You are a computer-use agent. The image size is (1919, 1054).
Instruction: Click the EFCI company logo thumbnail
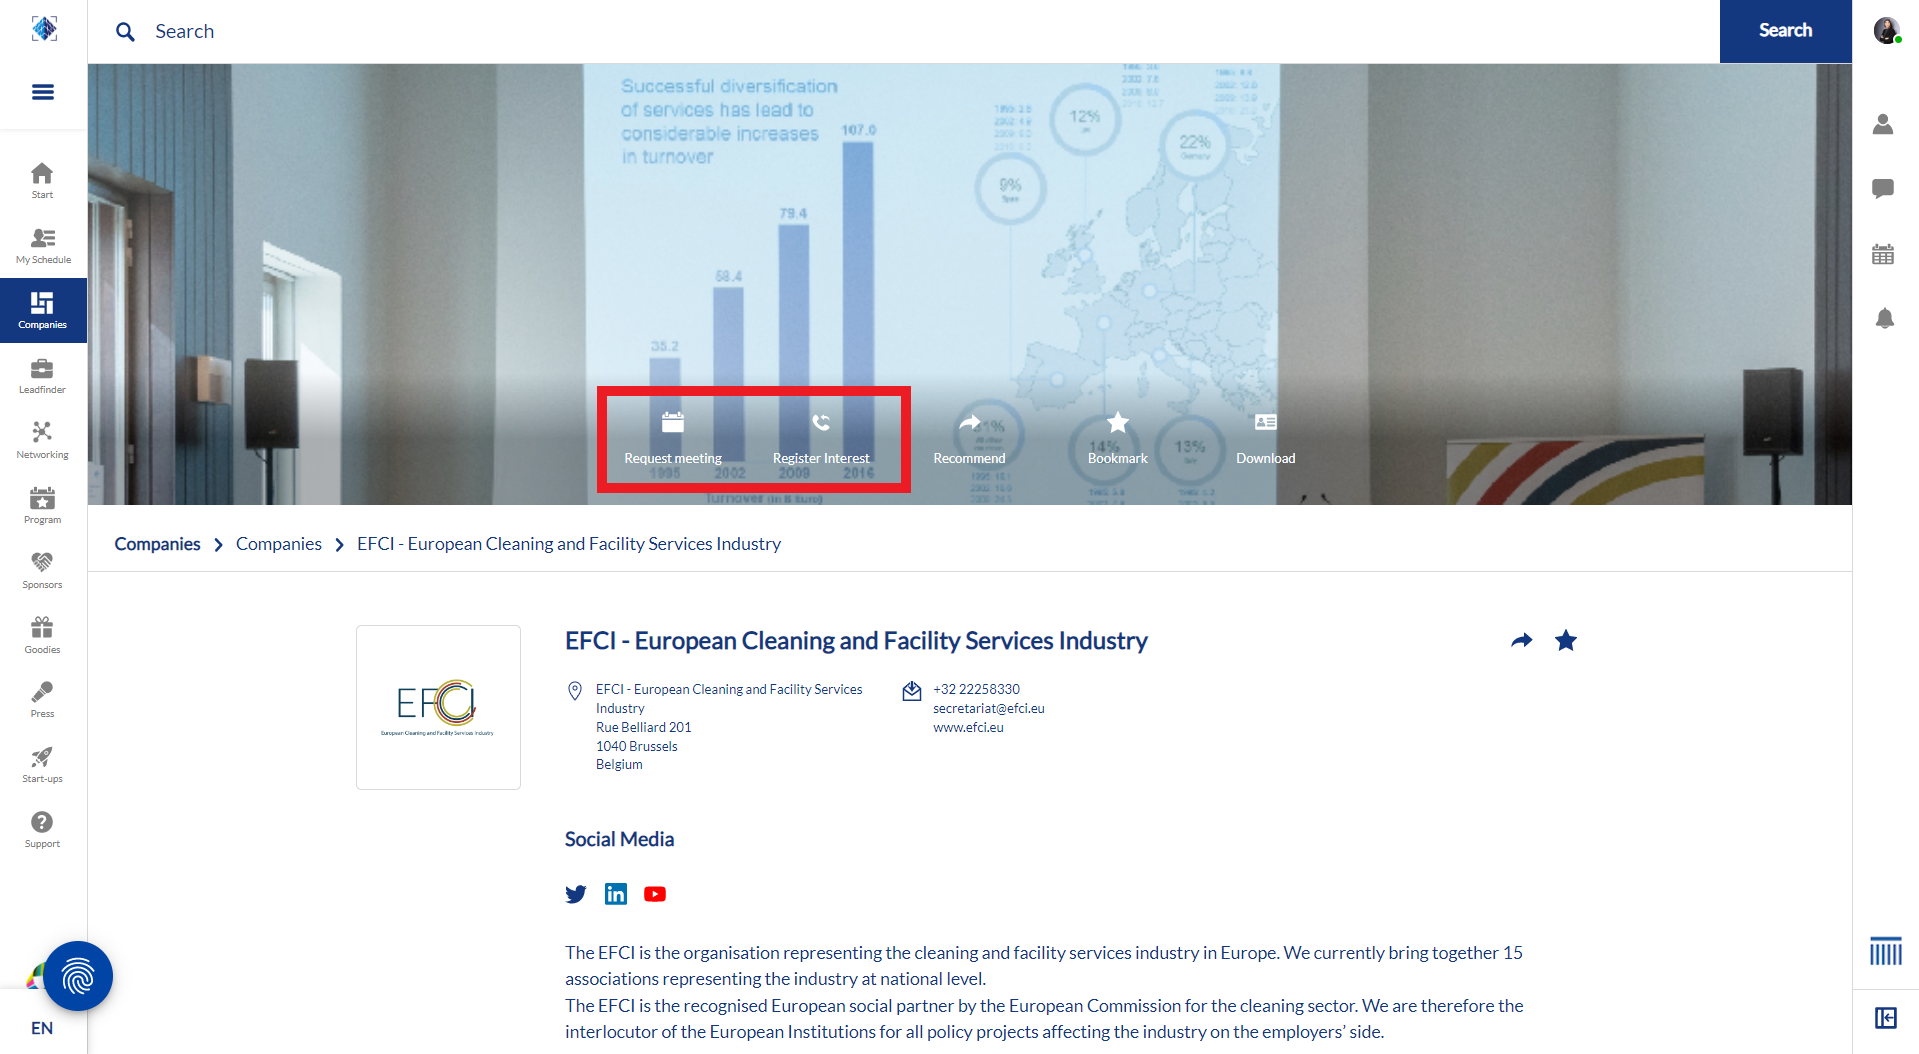pyautogui.click(x=438, y=707)
